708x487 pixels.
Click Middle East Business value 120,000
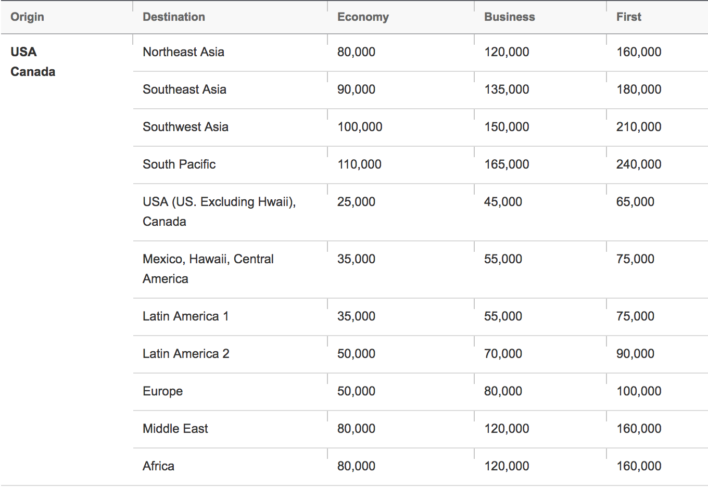[x=507, y=429]
